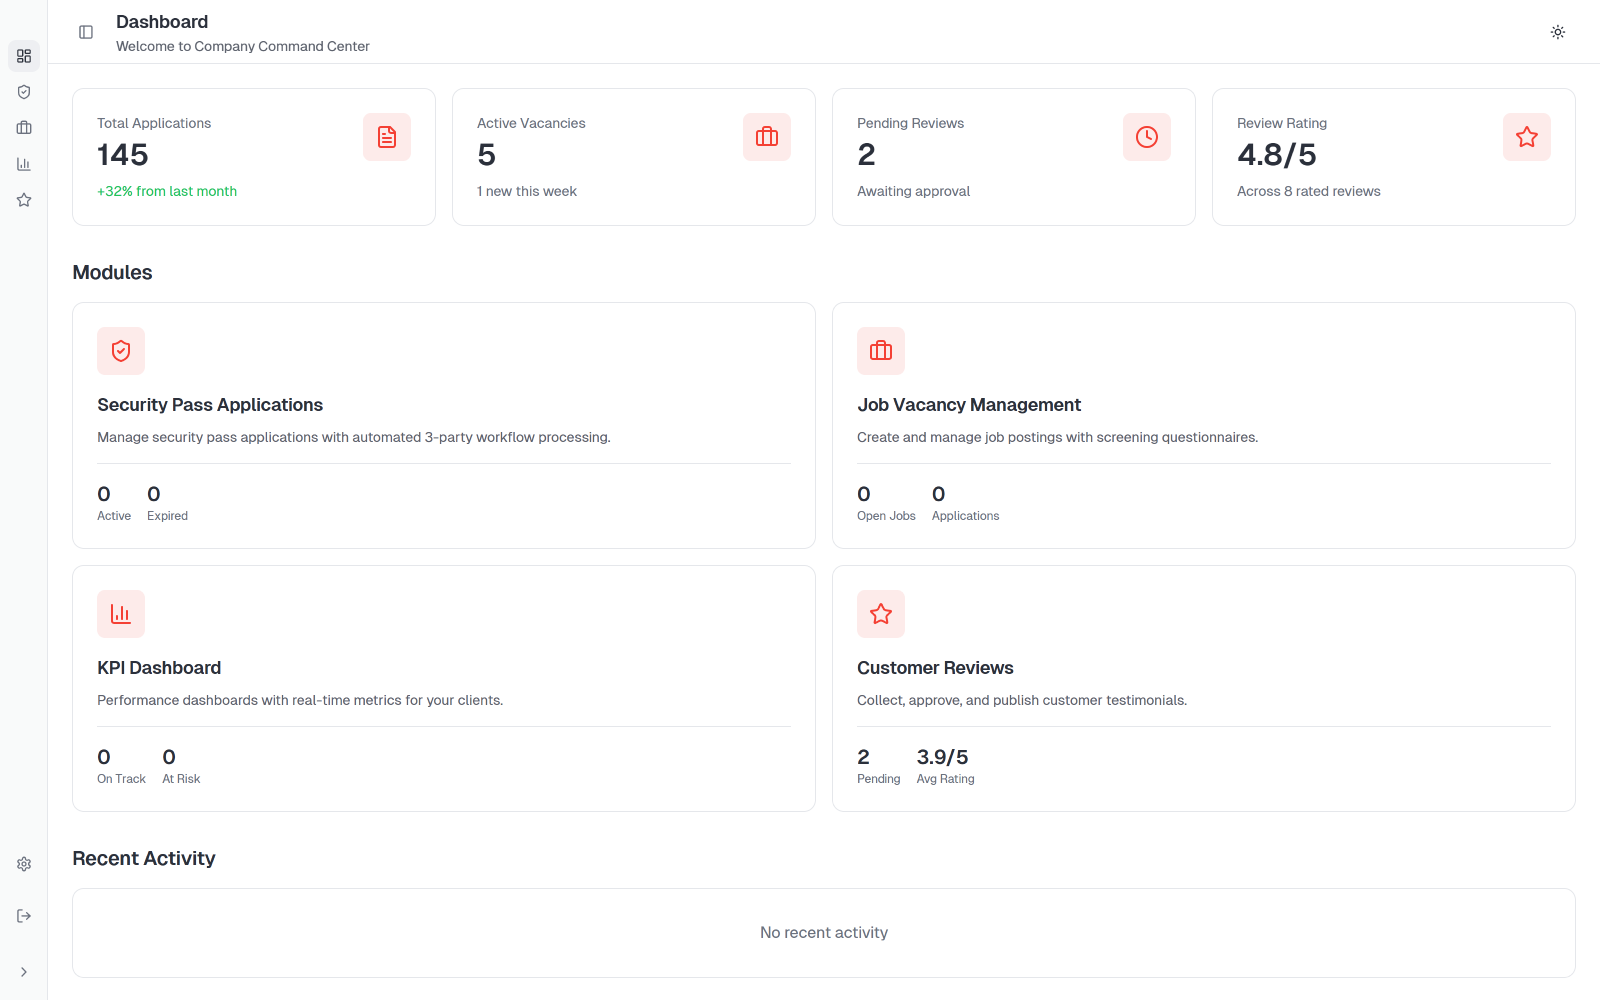
Task: Log out using the sidebar logout icon
Action: [23, 915]
